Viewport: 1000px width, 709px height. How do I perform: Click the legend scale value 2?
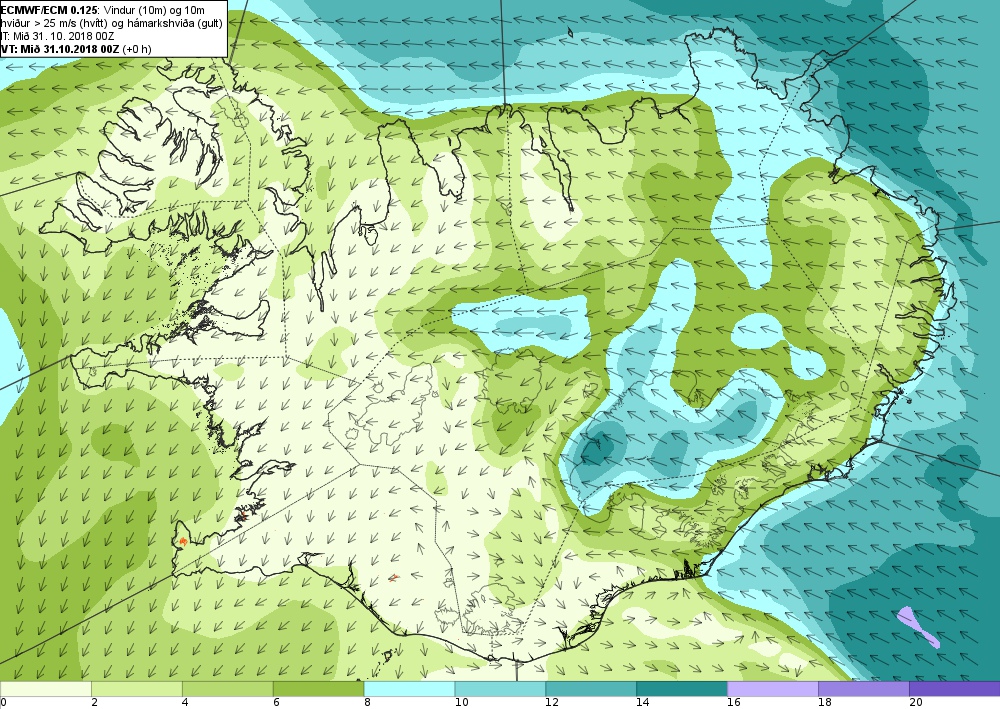pyautogui.click(x=94, y=703)
